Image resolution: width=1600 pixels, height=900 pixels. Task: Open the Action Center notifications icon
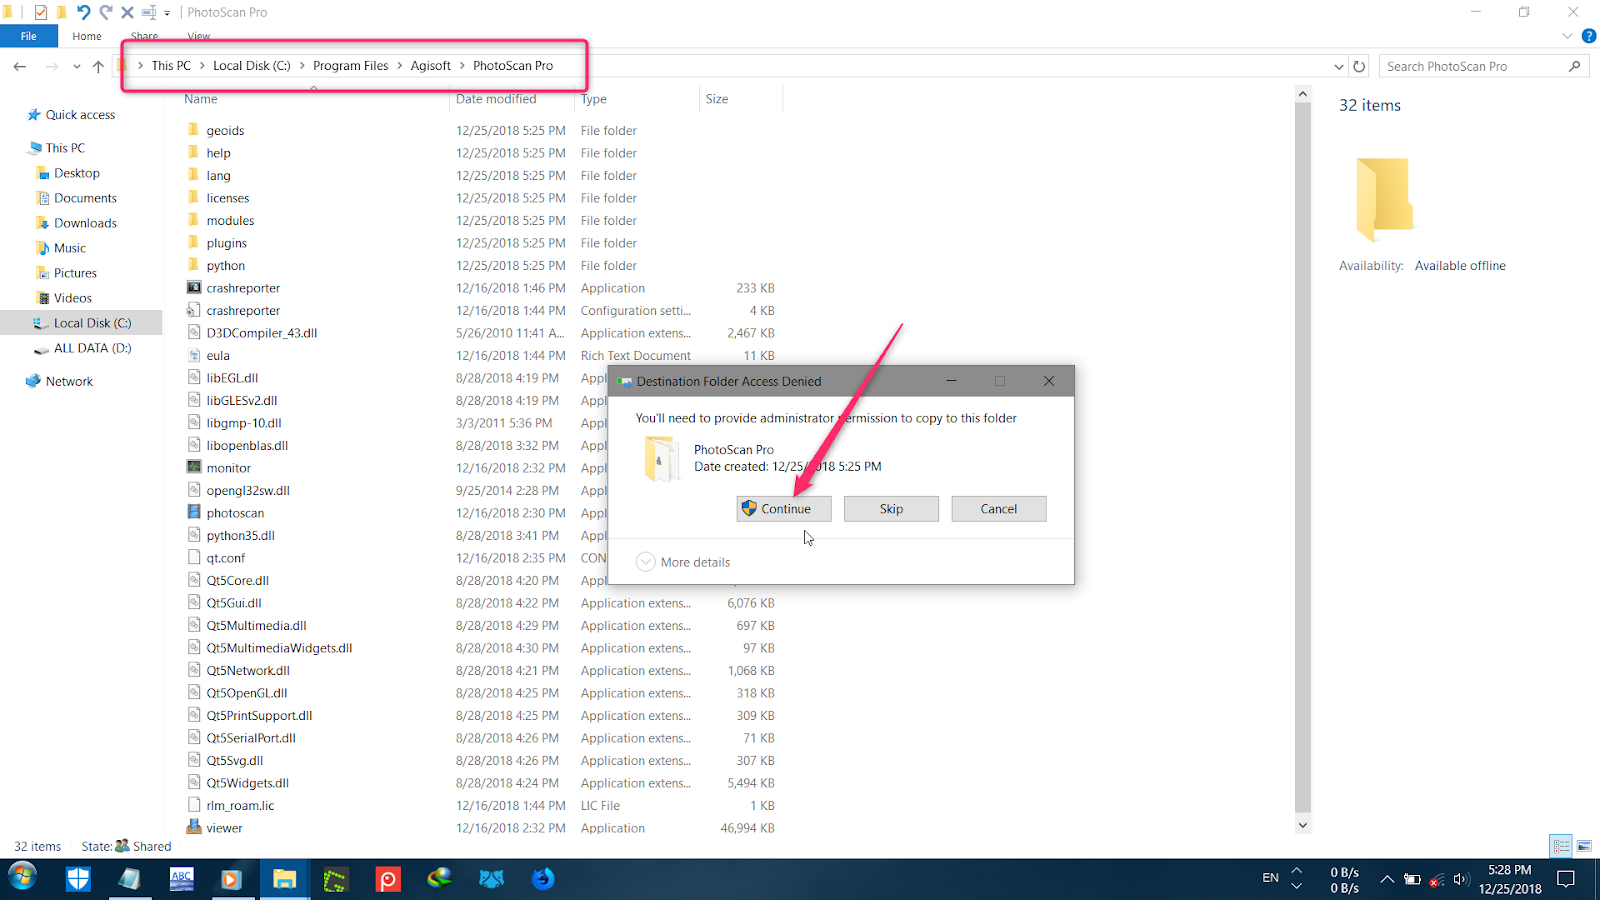tap(1567, 879)
